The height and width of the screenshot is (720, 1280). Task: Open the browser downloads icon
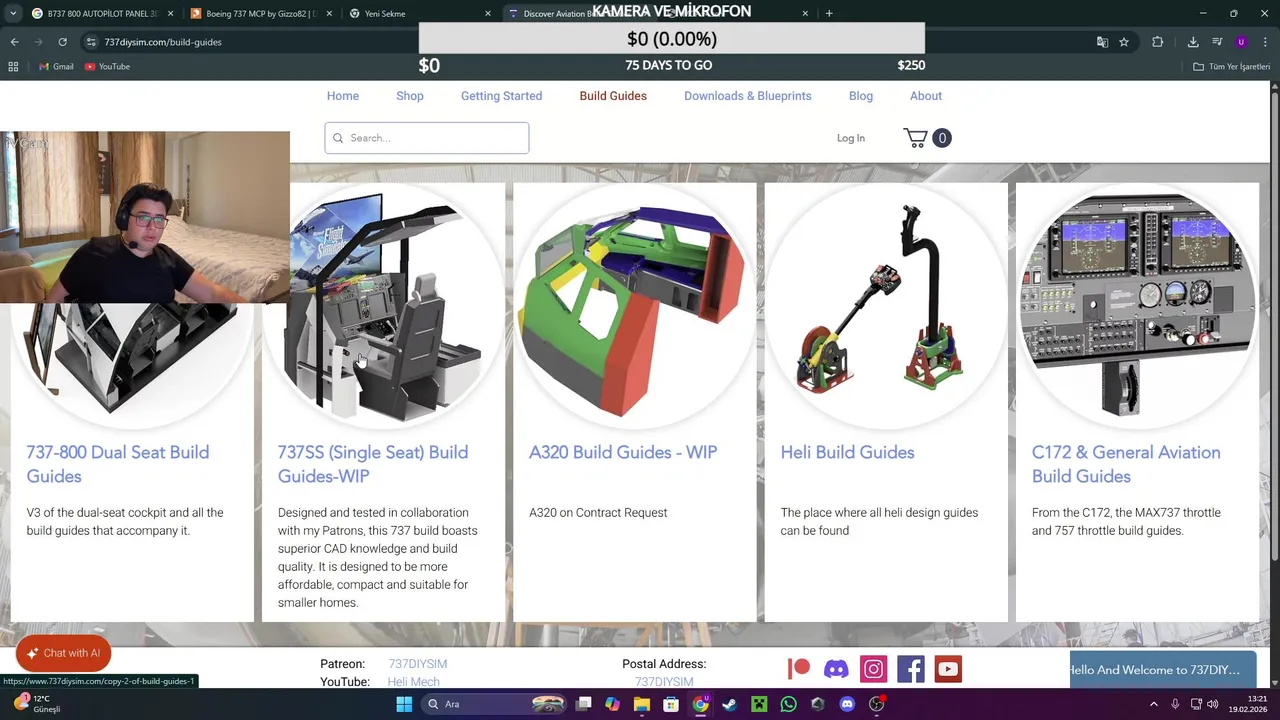pos(1193,42)
